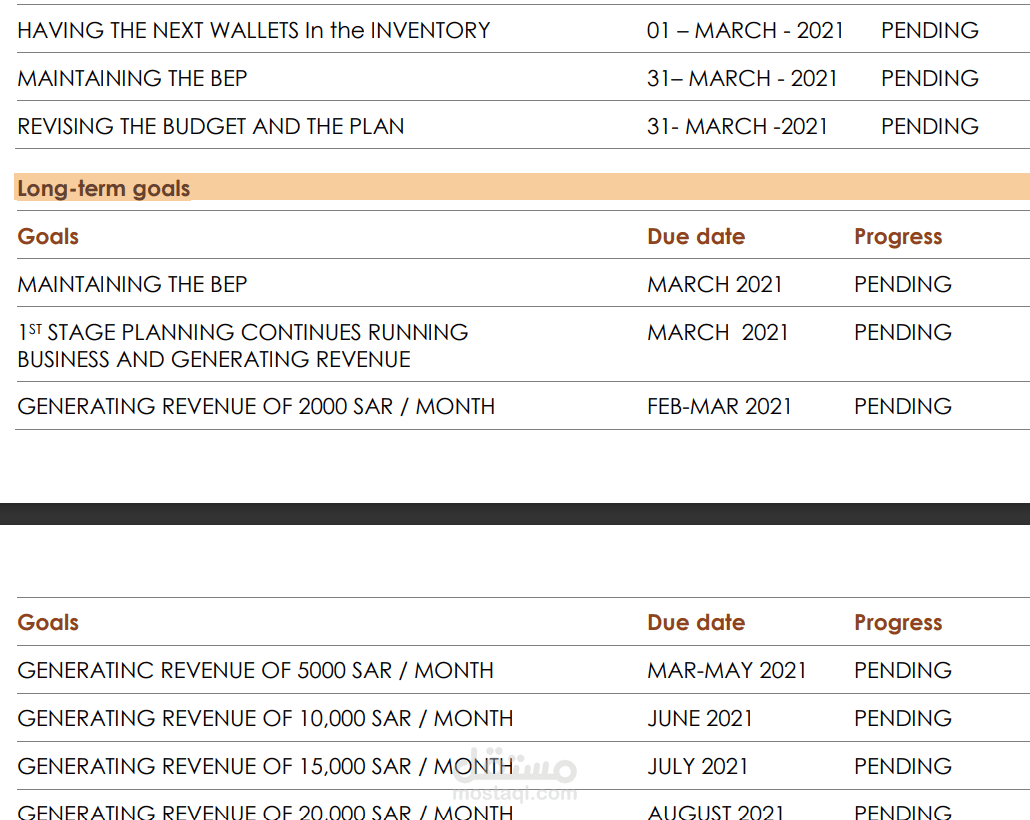Image resolution: width=1030 pixels, height=820 pixels.
Task: Click the 'Long-term goals' section heading
Action: point(104,189)
